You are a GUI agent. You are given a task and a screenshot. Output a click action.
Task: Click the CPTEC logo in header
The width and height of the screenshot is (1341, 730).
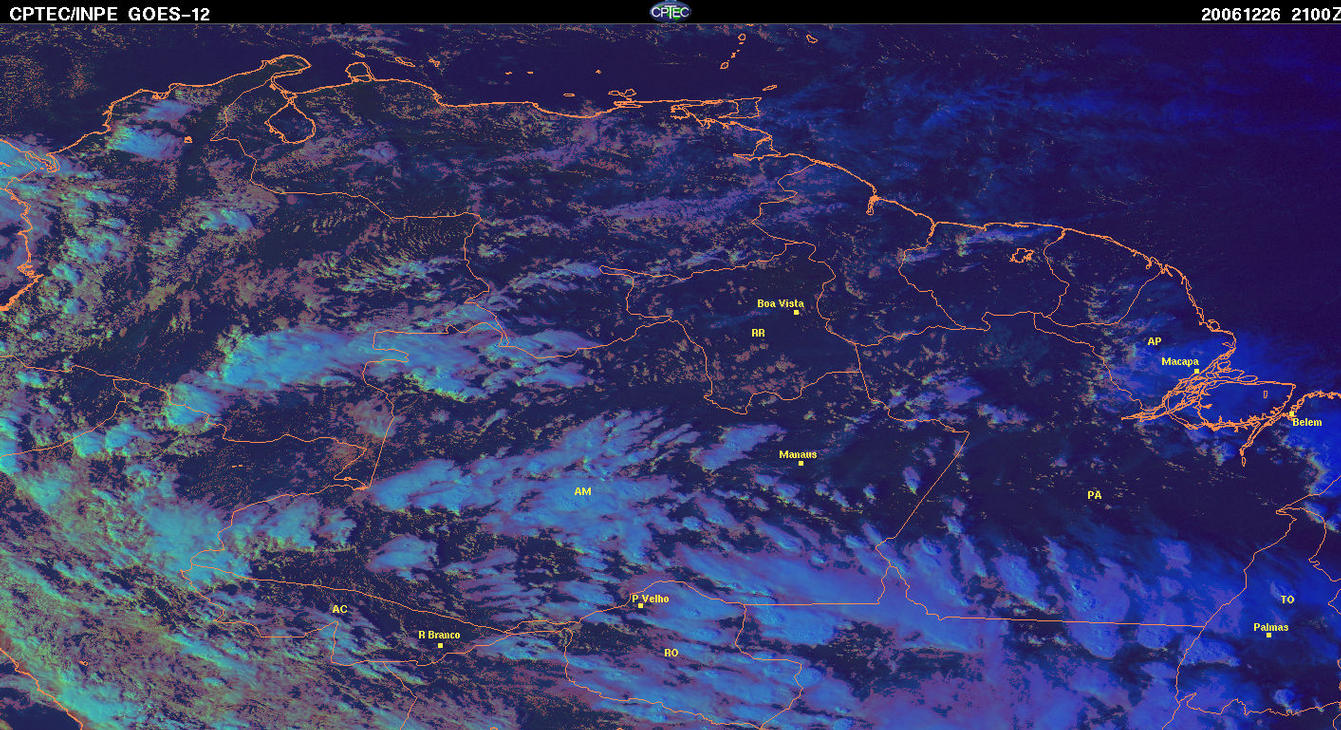pyautogui.click(x=670, y=12)
